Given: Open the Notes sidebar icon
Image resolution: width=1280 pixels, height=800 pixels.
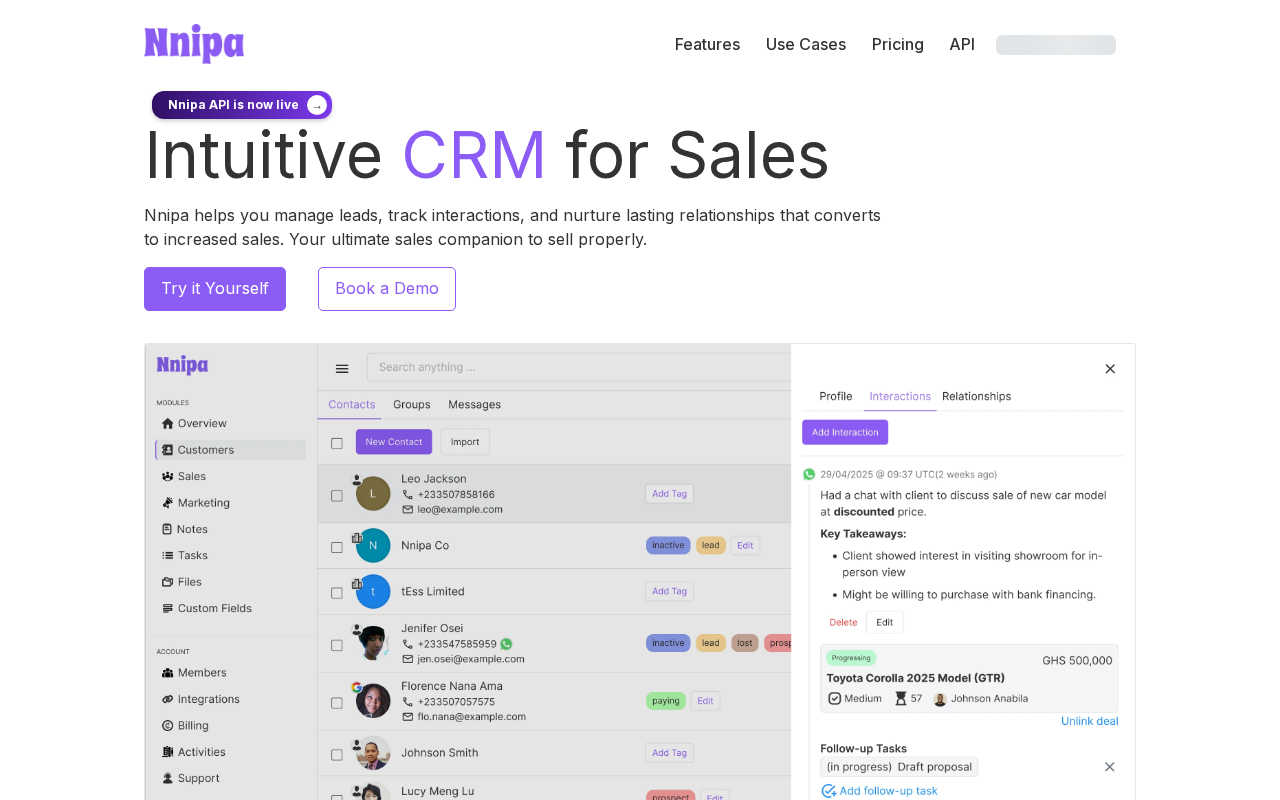Looking at the screenshot, I should pyautogui.click(x=167, y=529).
